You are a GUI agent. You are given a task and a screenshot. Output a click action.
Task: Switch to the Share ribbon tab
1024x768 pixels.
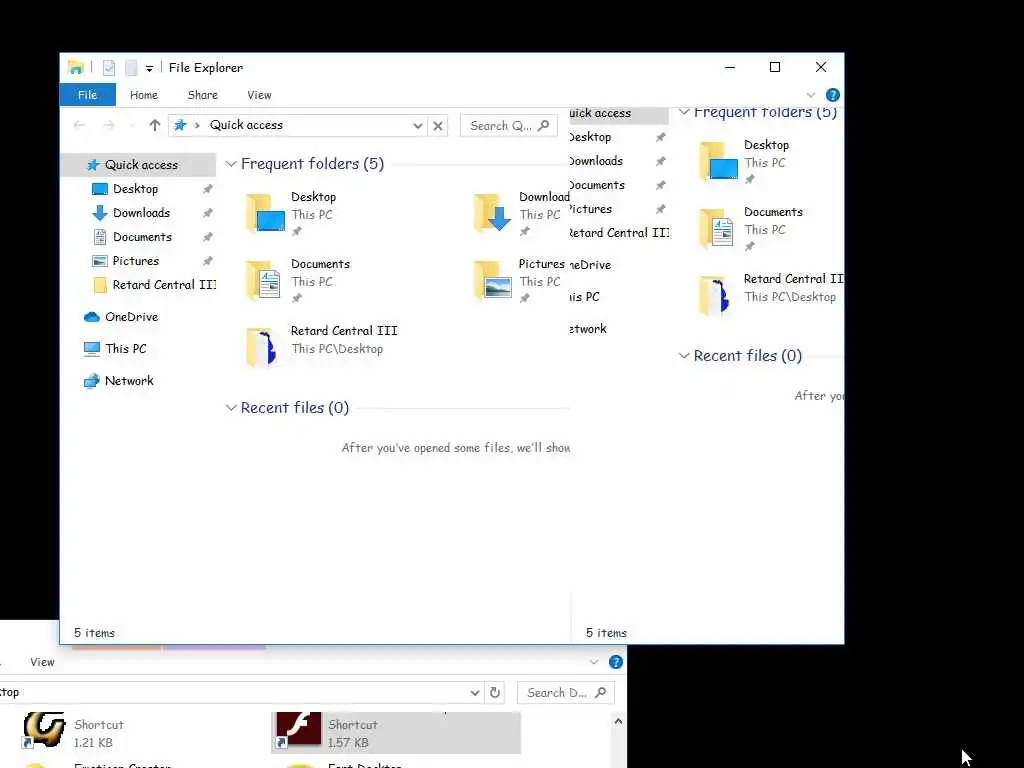(x=202, y=95)
